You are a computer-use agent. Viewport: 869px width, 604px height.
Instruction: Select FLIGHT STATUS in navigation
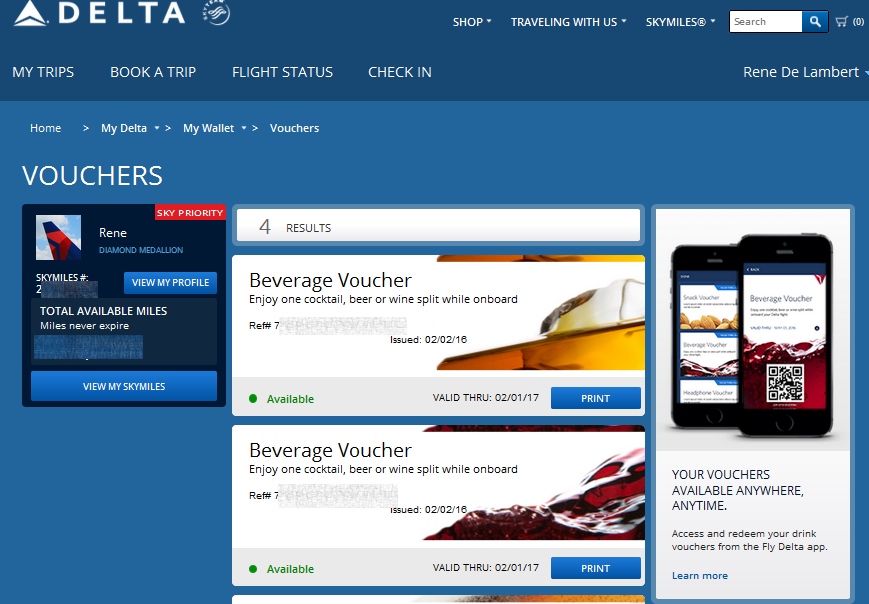click(282, 72)
